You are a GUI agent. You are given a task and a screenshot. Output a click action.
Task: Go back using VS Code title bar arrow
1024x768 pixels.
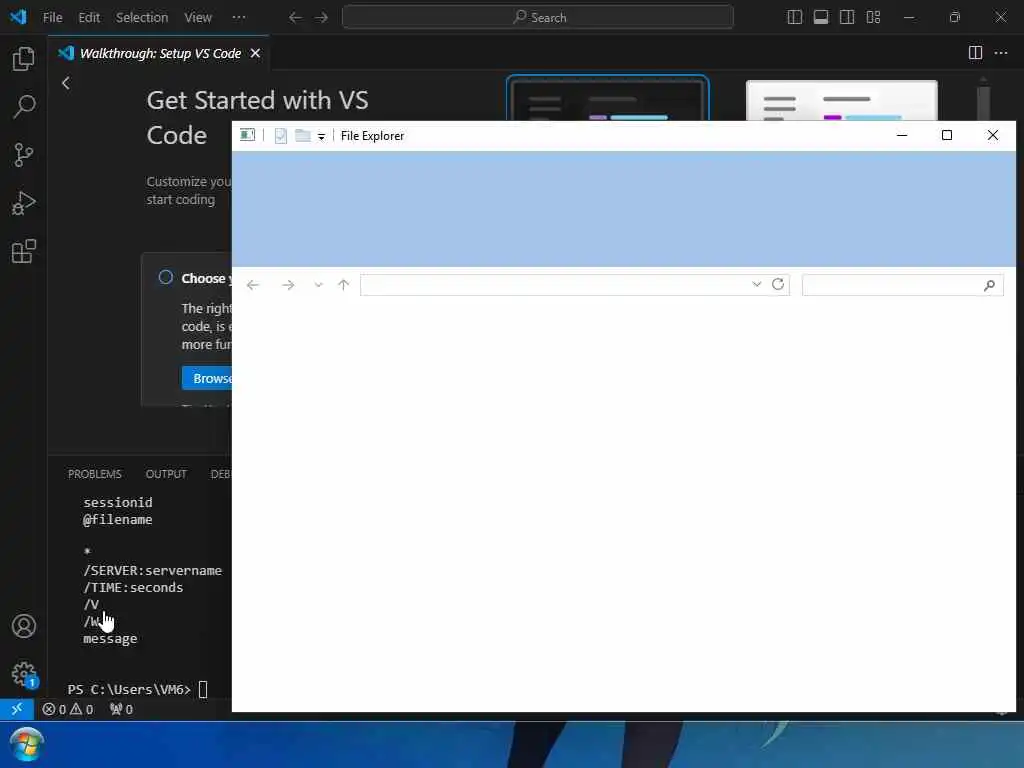295,18
